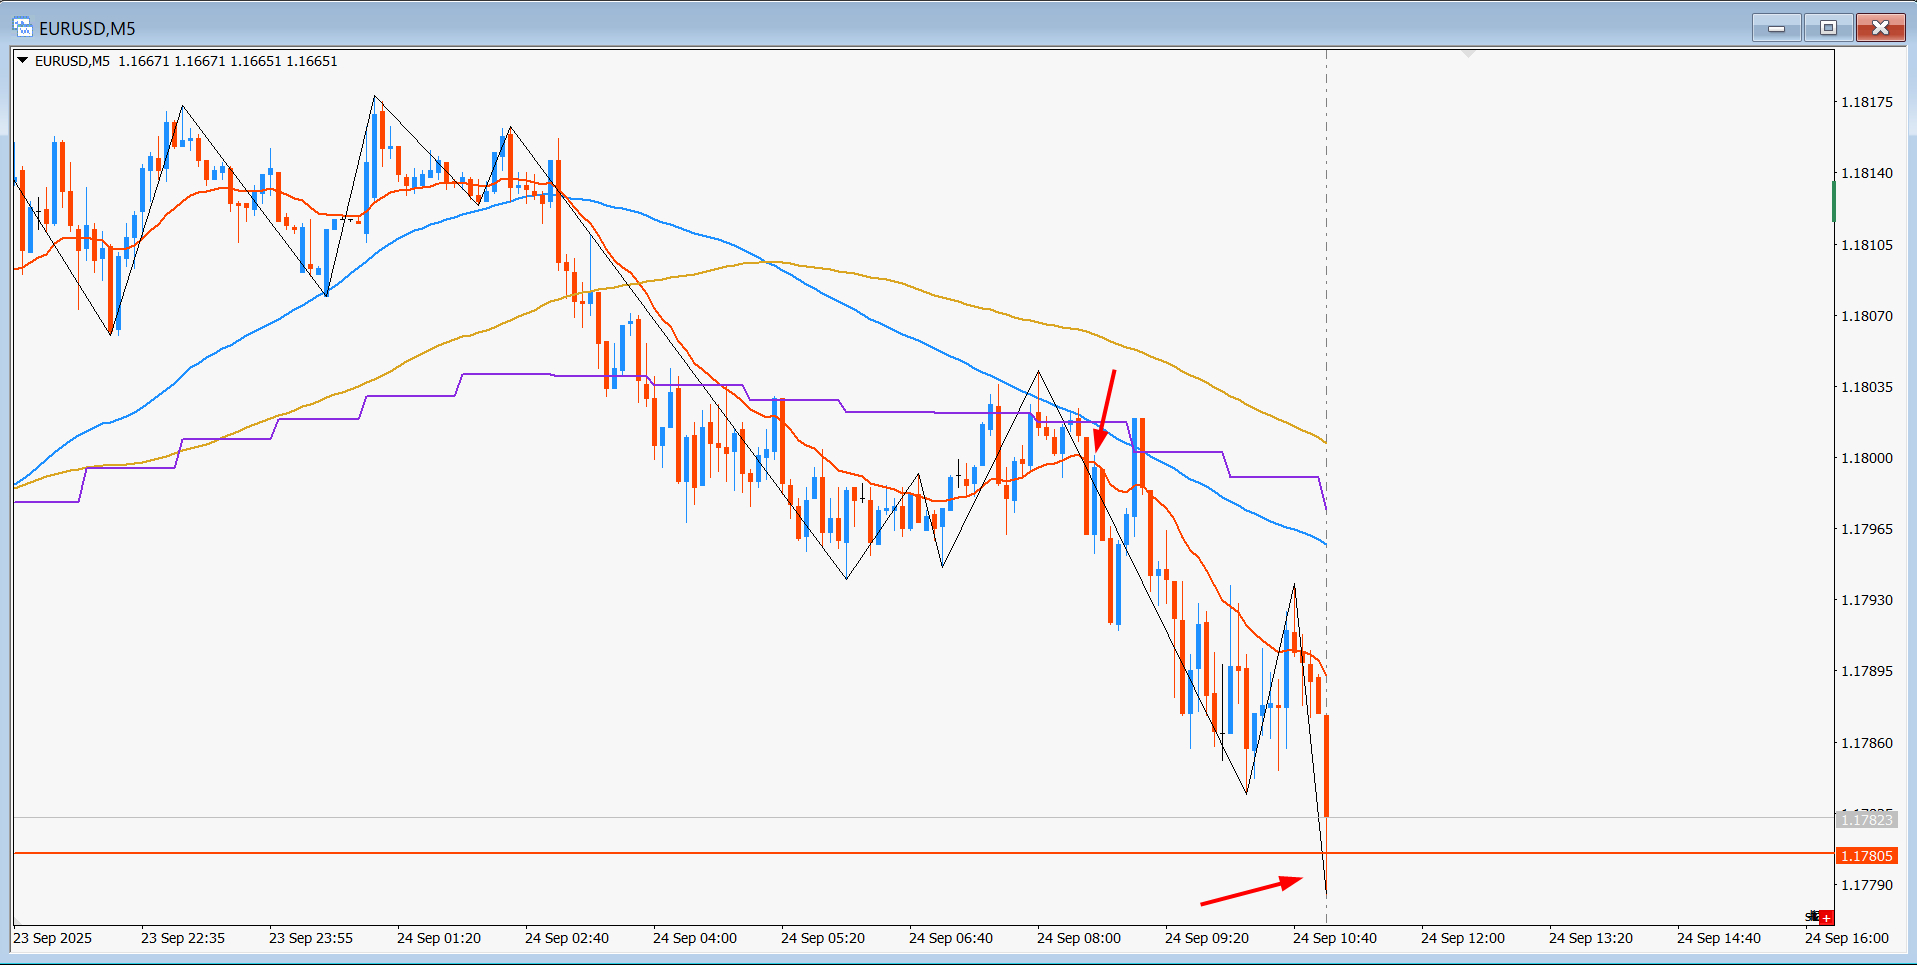Click the 1.17860 price scale label
1917x965 pixels.
click(x=1867, y=743)
